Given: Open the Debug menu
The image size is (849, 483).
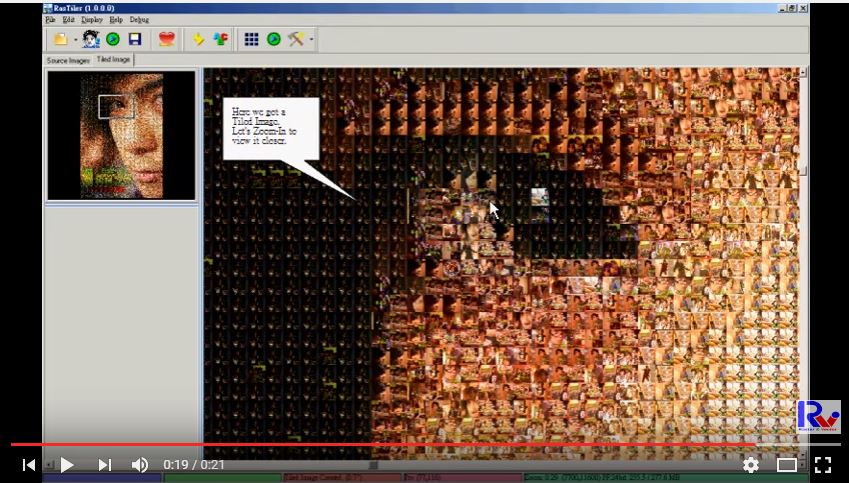Looking at the screenshot, I should (139, 19).
